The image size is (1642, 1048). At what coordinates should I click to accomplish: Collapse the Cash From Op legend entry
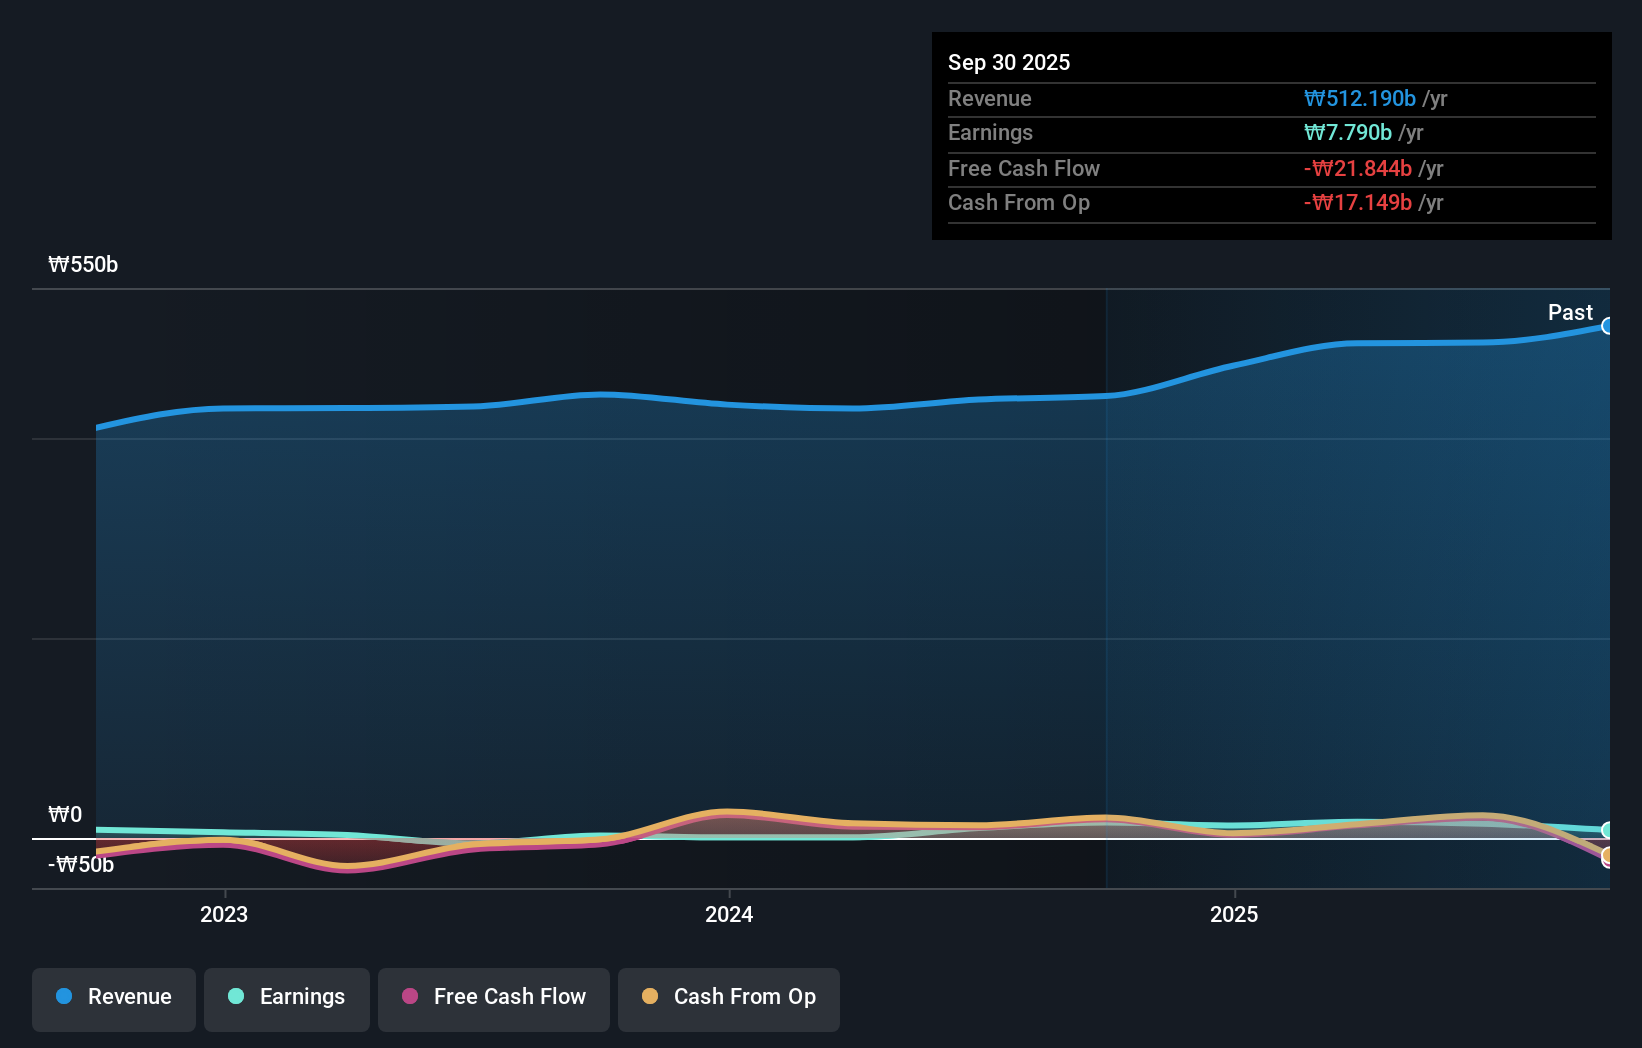pyautogui.click(x=728, y=997)
